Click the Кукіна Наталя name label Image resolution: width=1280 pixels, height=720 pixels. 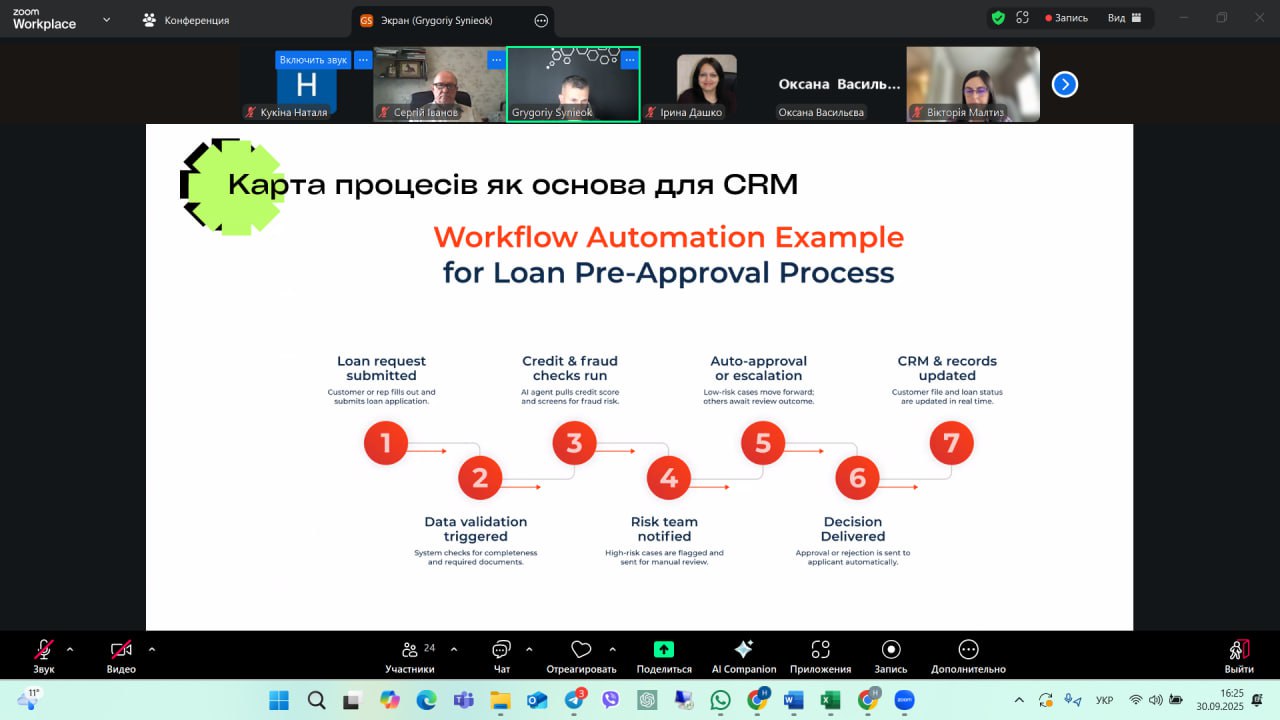[293, 113]
